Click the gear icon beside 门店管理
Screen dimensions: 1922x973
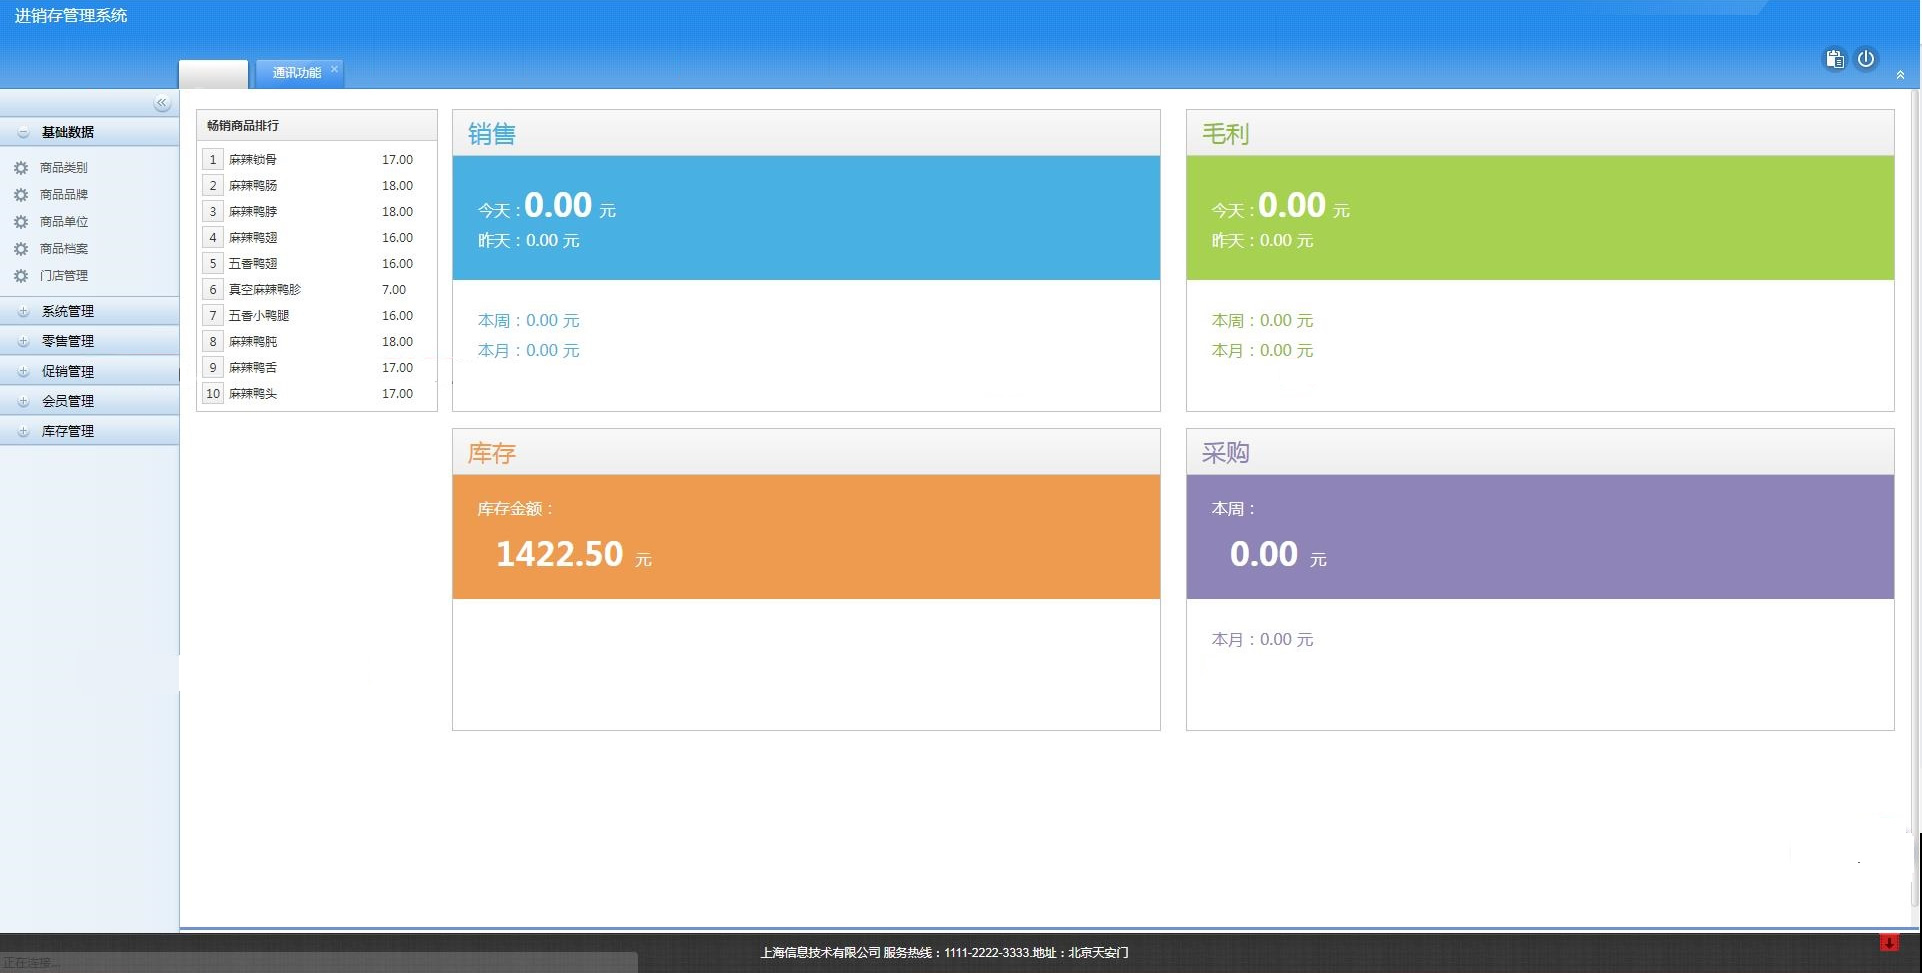(21, 276)
